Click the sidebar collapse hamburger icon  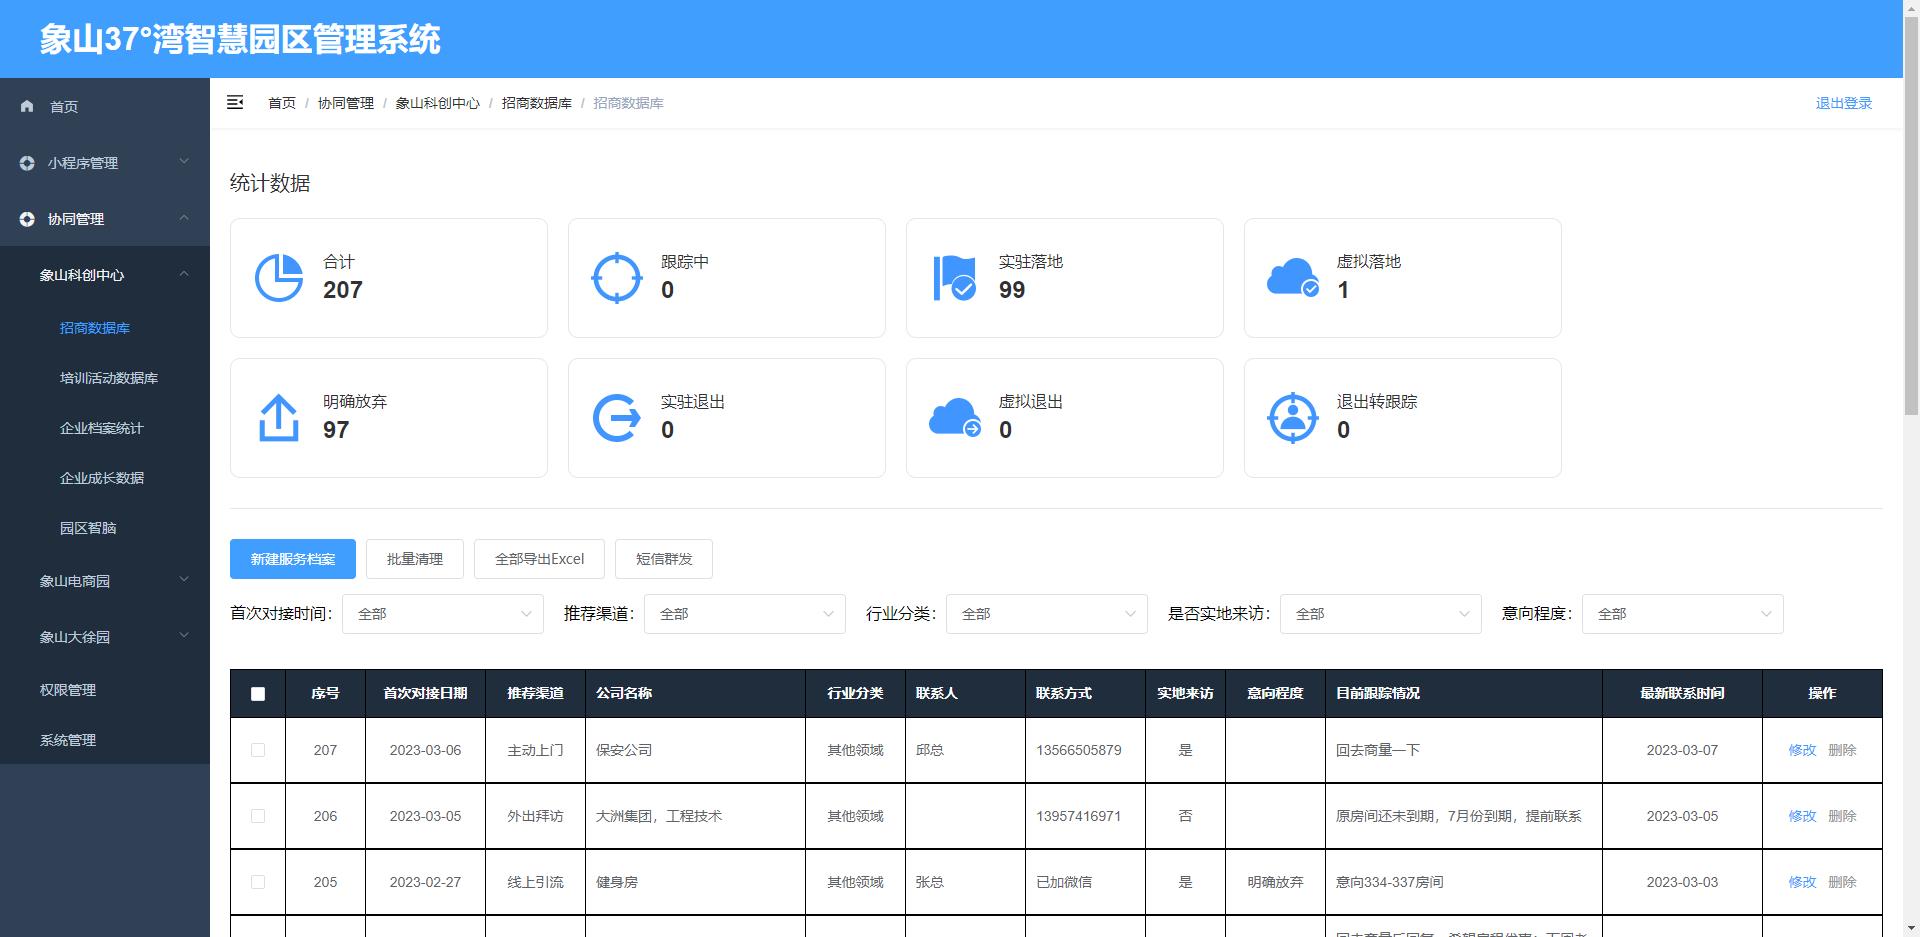click(235, 102)
